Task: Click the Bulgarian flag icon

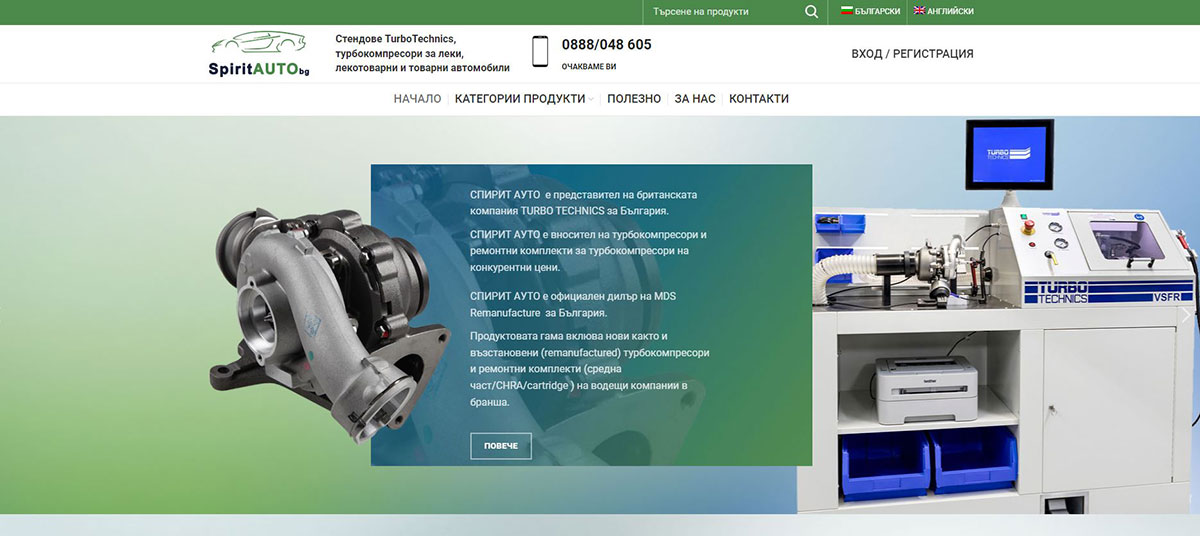Action: pos(847,12)
